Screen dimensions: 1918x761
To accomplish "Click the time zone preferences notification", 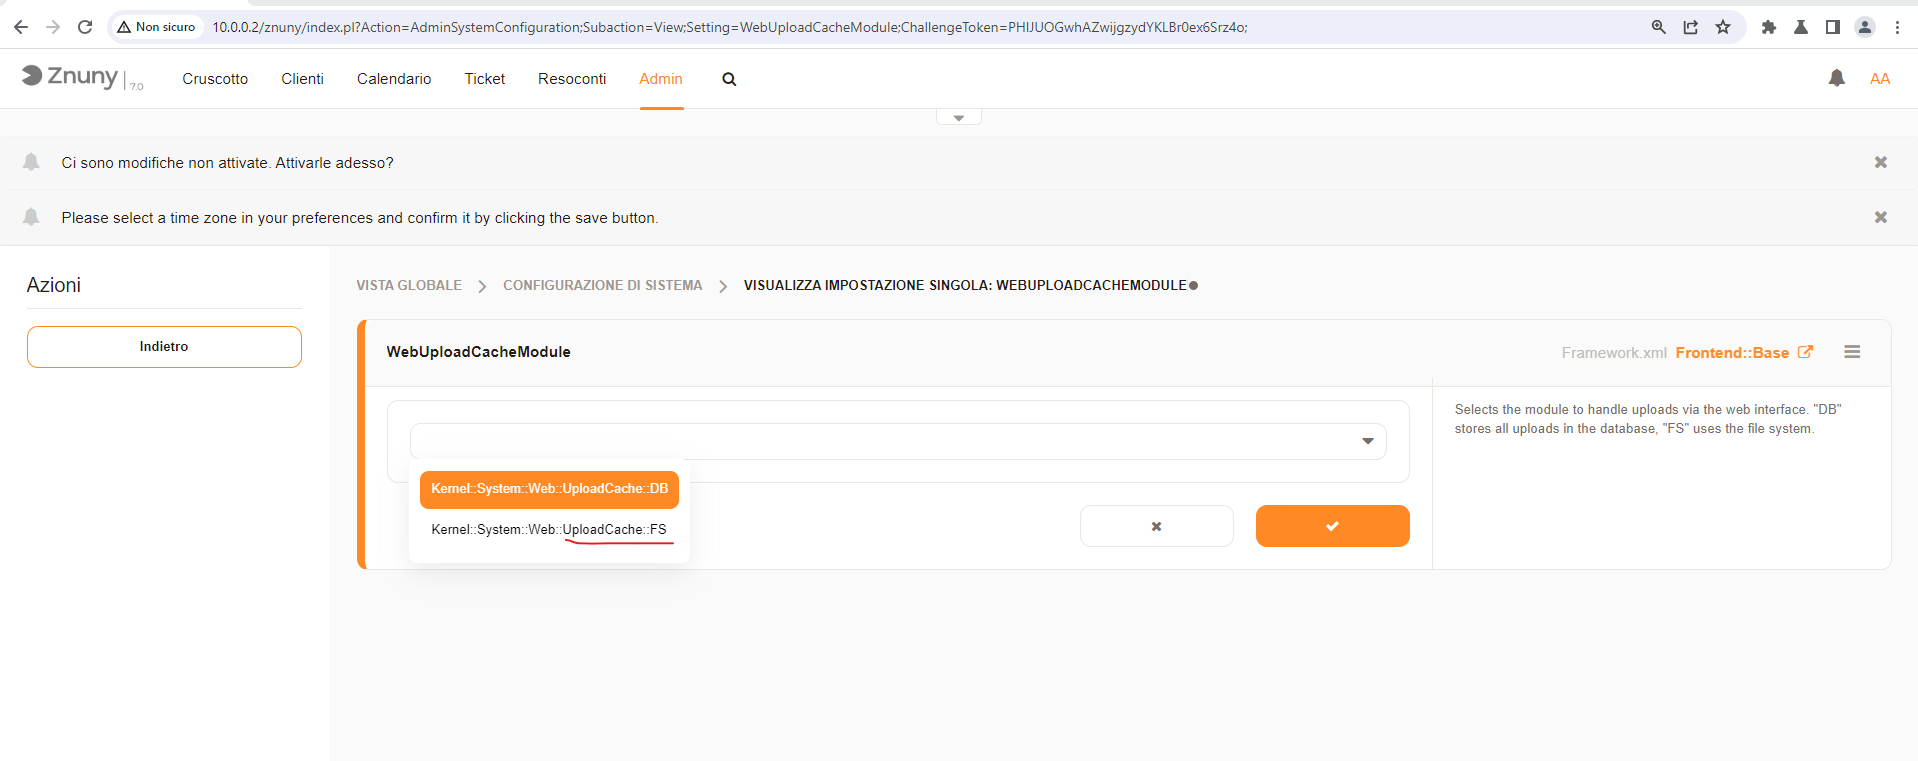I will pos(360,218).
